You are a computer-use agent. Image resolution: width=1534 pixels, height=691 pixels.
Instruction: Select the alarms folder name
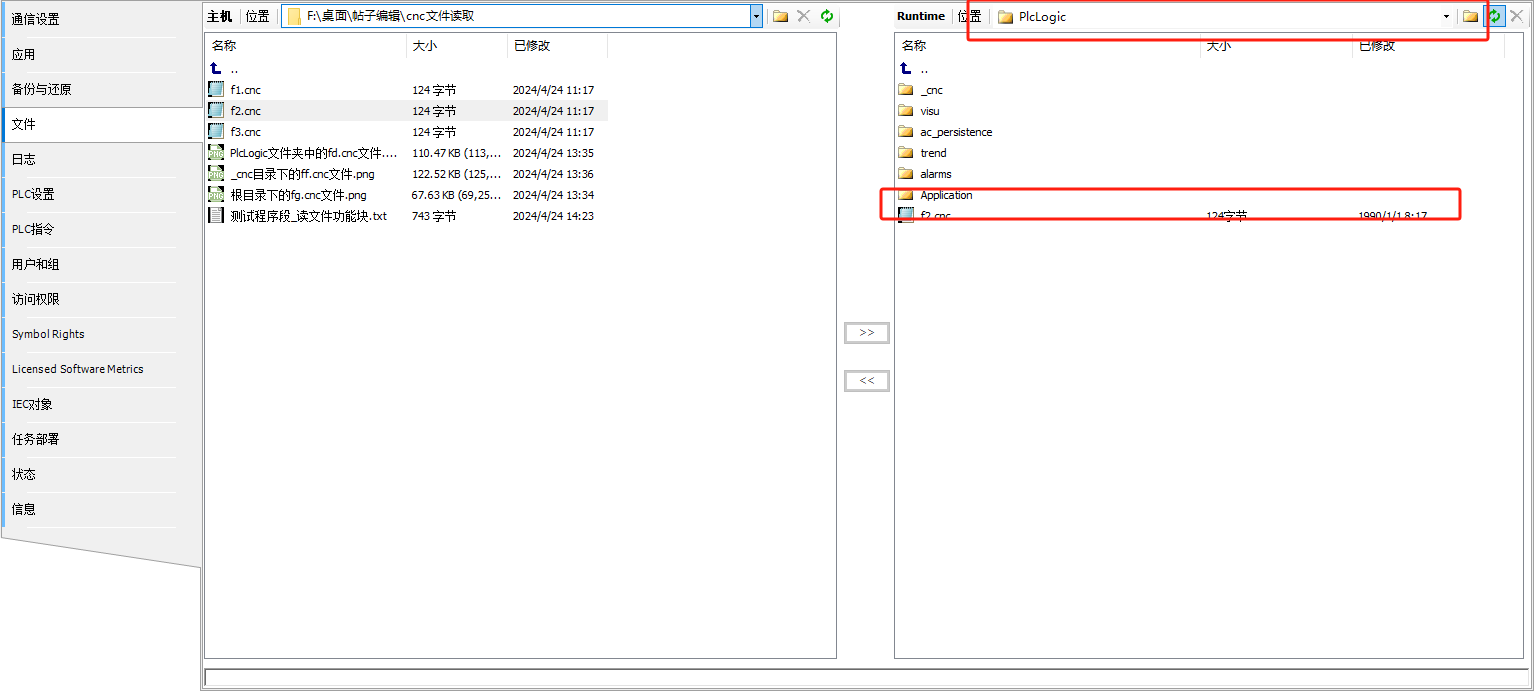pos(936,174)
